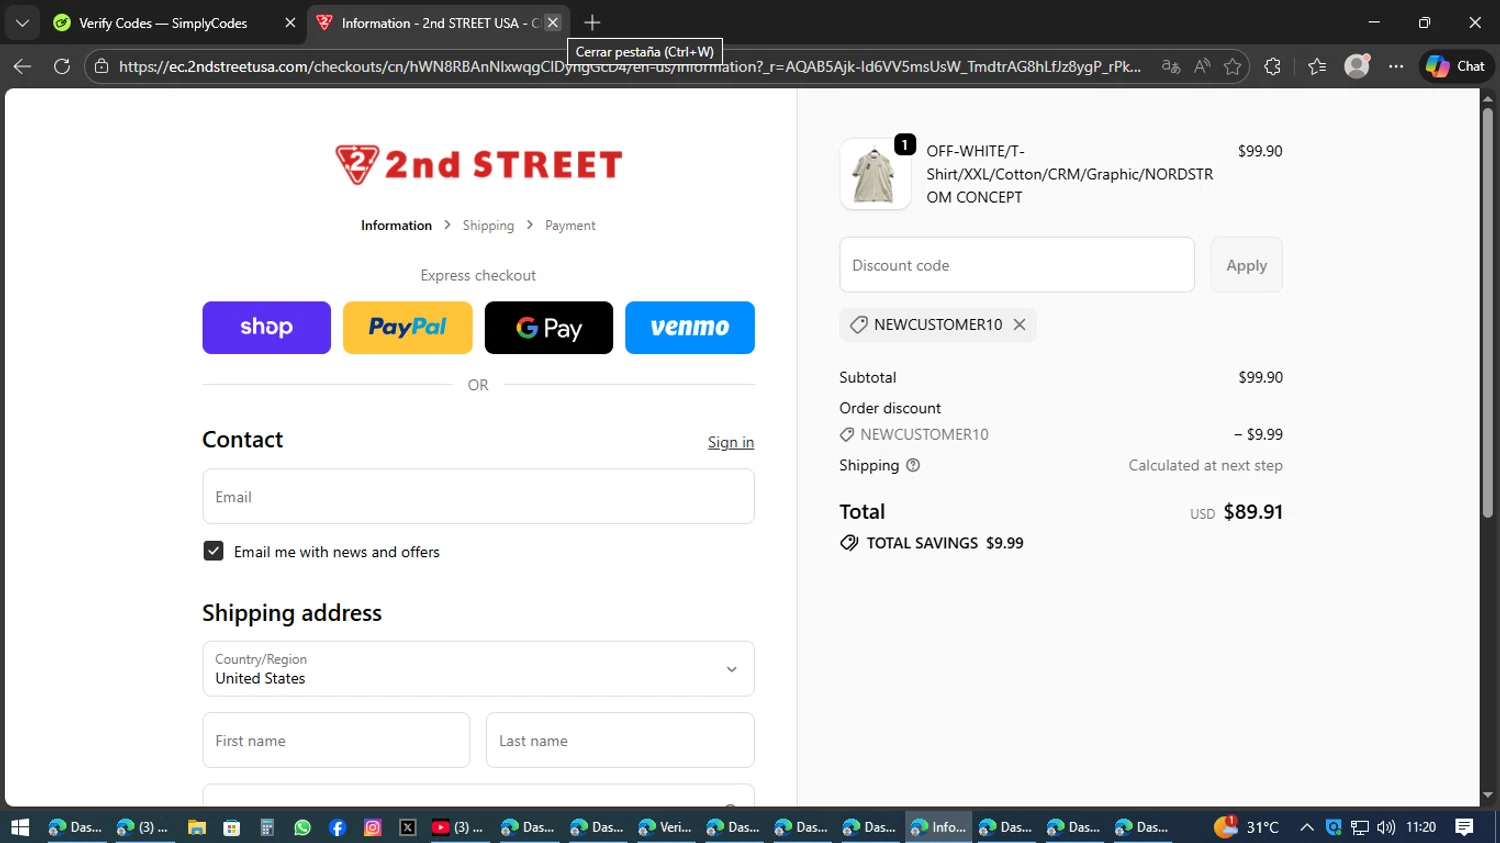The width and height of the screenshot is (1500, 843).
Task: Click the OFF-WHITE T-shirt product thumbnail
Action: (875, 174)
